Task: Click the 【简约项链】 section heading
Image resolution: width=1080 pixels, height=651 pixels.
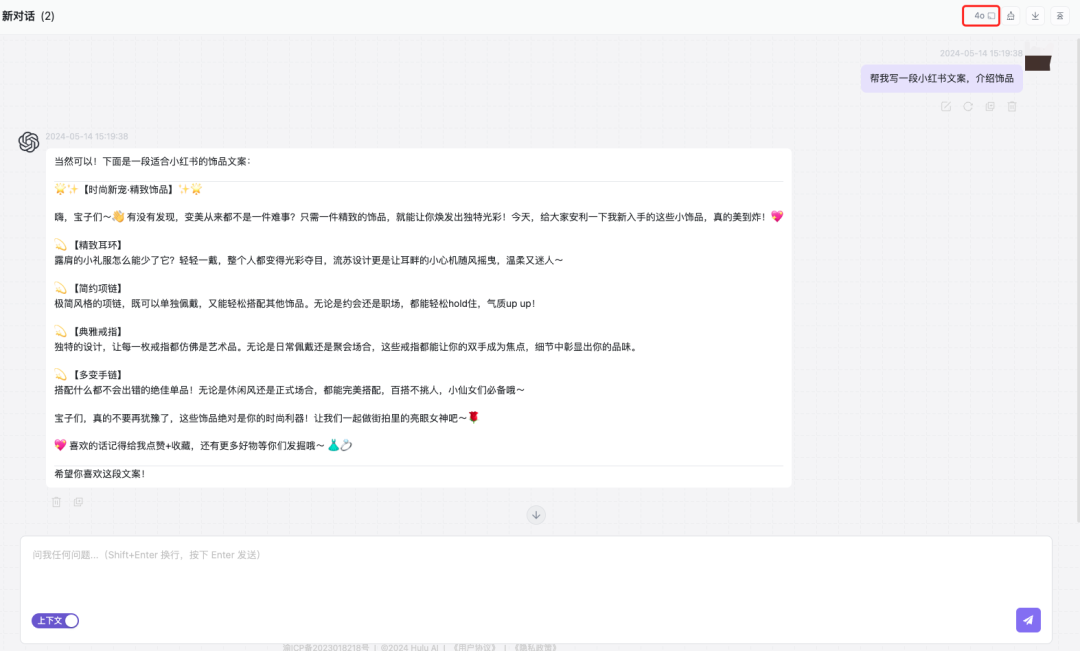Action: pos(98,288)
